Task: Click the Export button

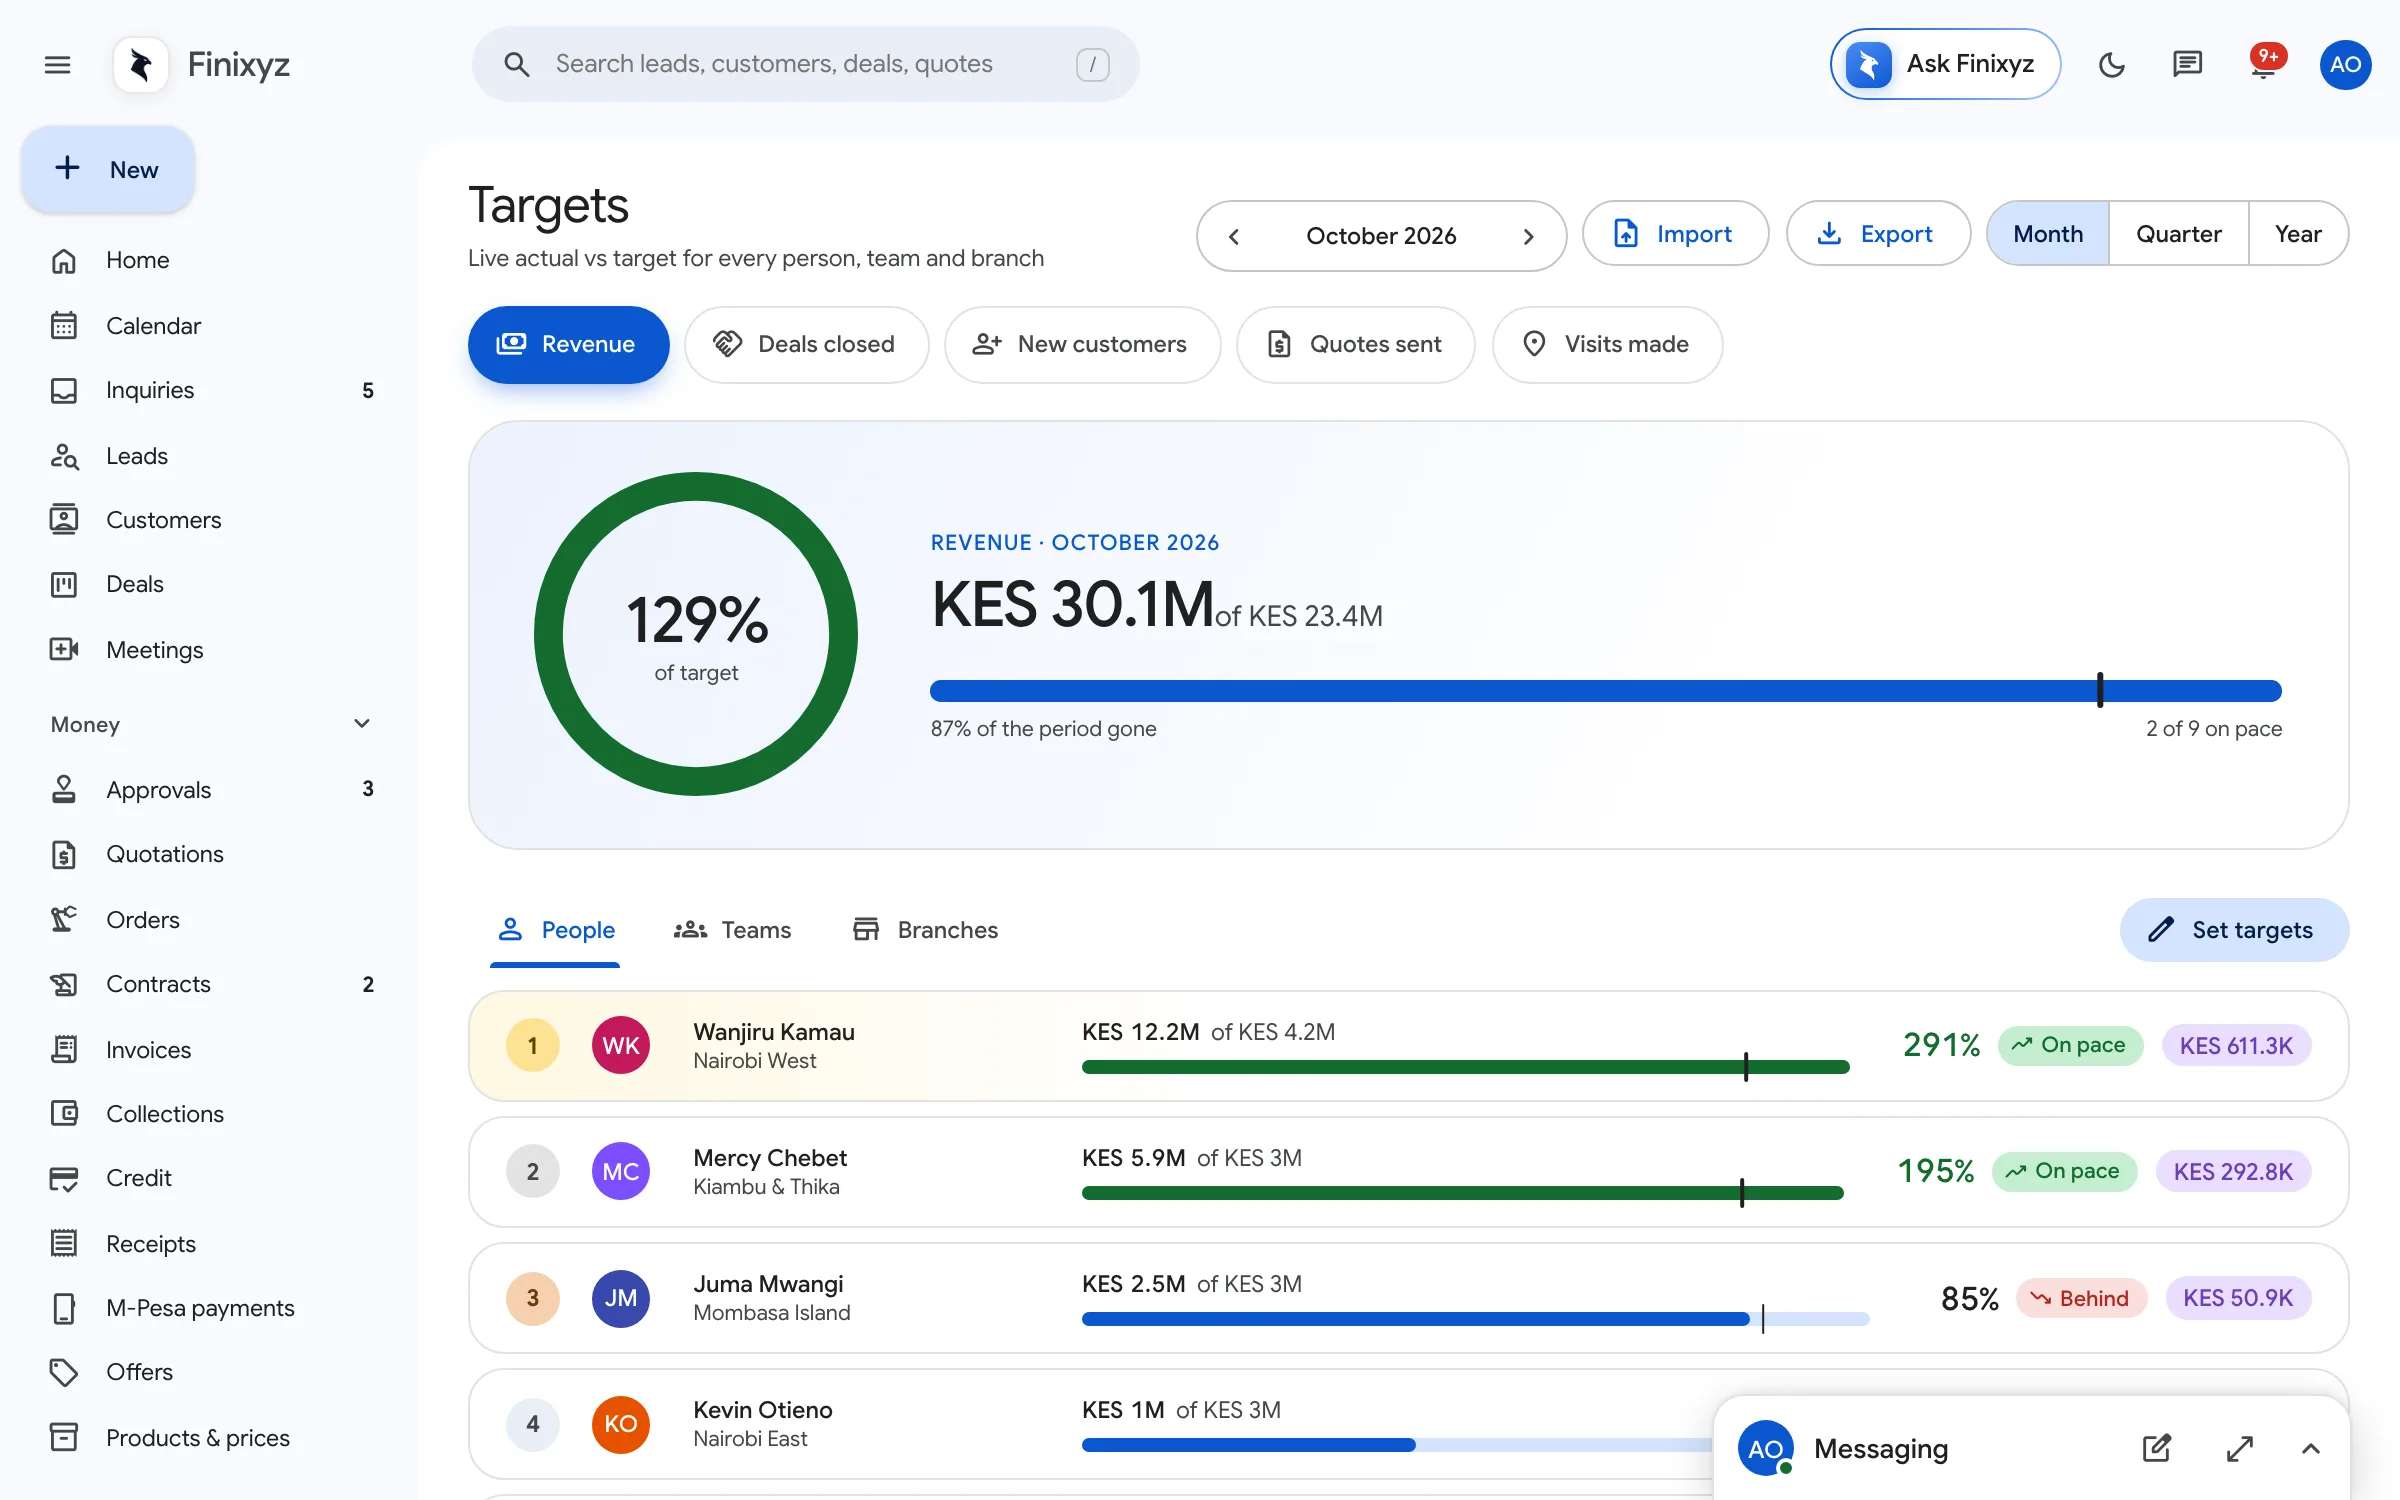Action: coord(1878,234)
